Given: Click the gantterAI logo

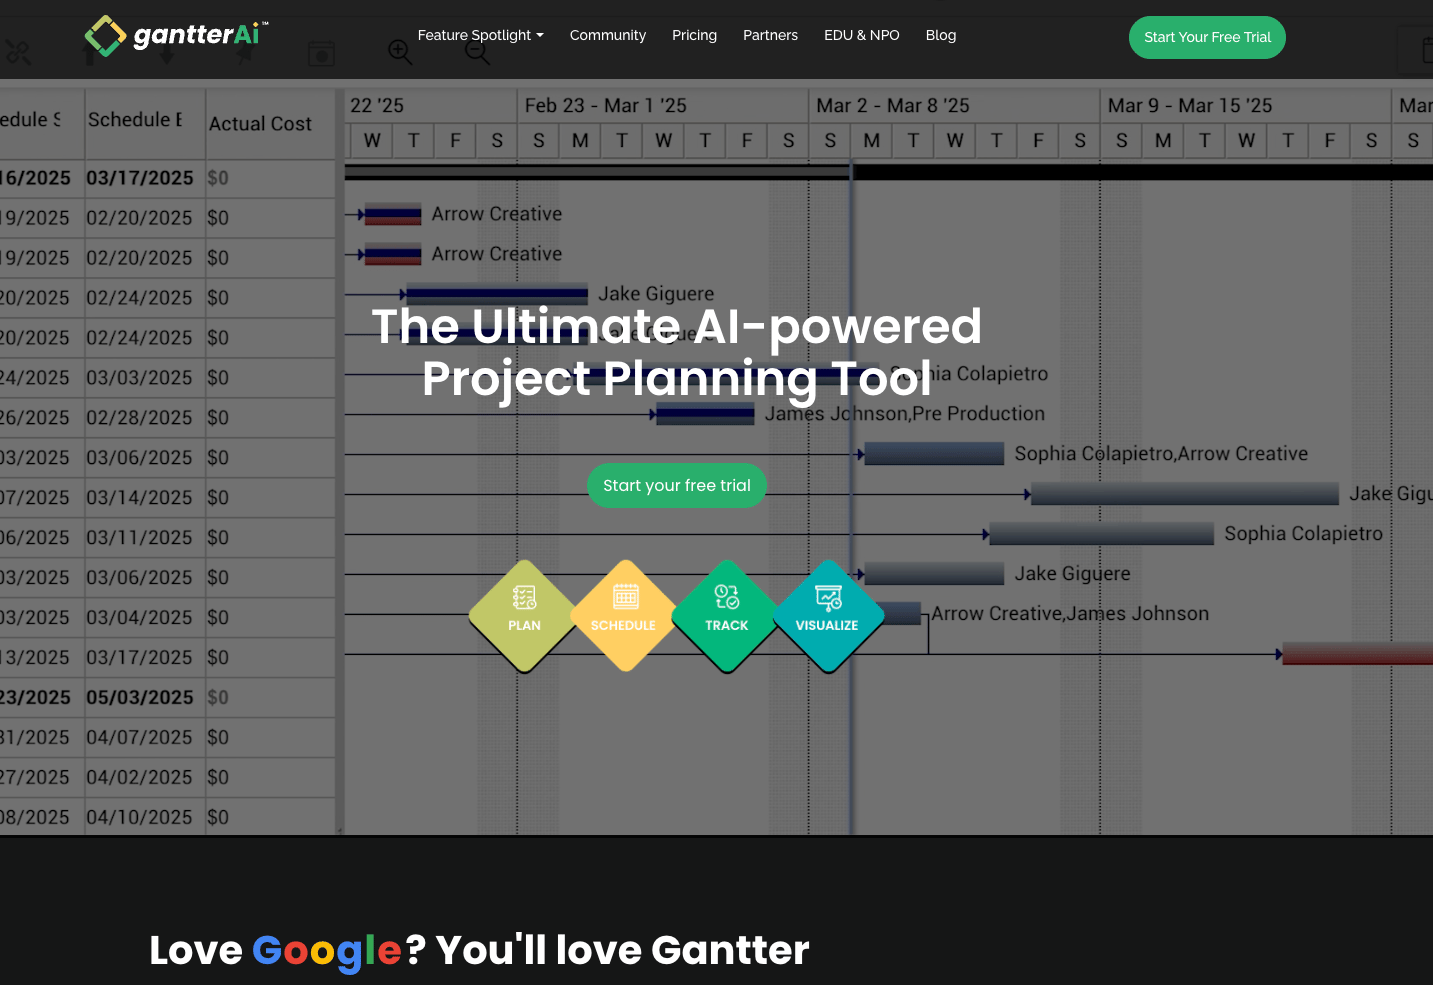Looking at the screenshot, I should [x=176, y=36].
